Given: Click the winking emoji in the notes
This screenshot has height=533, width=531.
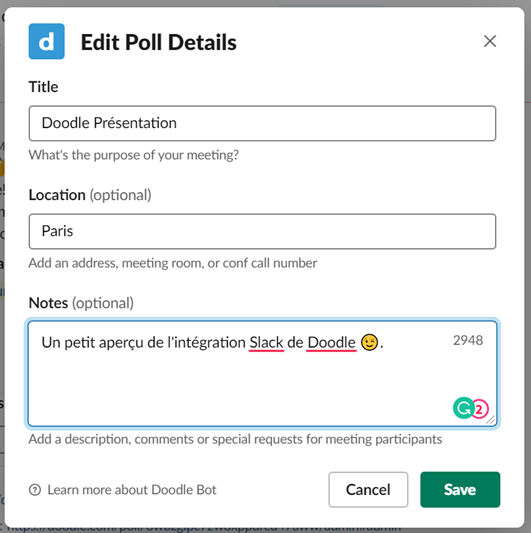Looking at the screenshot, I should 370,342.
